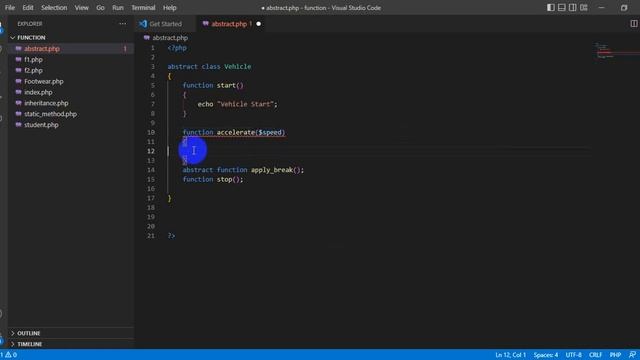Open index.php in the explorer
640x360 pixels.
click(38, 92)
